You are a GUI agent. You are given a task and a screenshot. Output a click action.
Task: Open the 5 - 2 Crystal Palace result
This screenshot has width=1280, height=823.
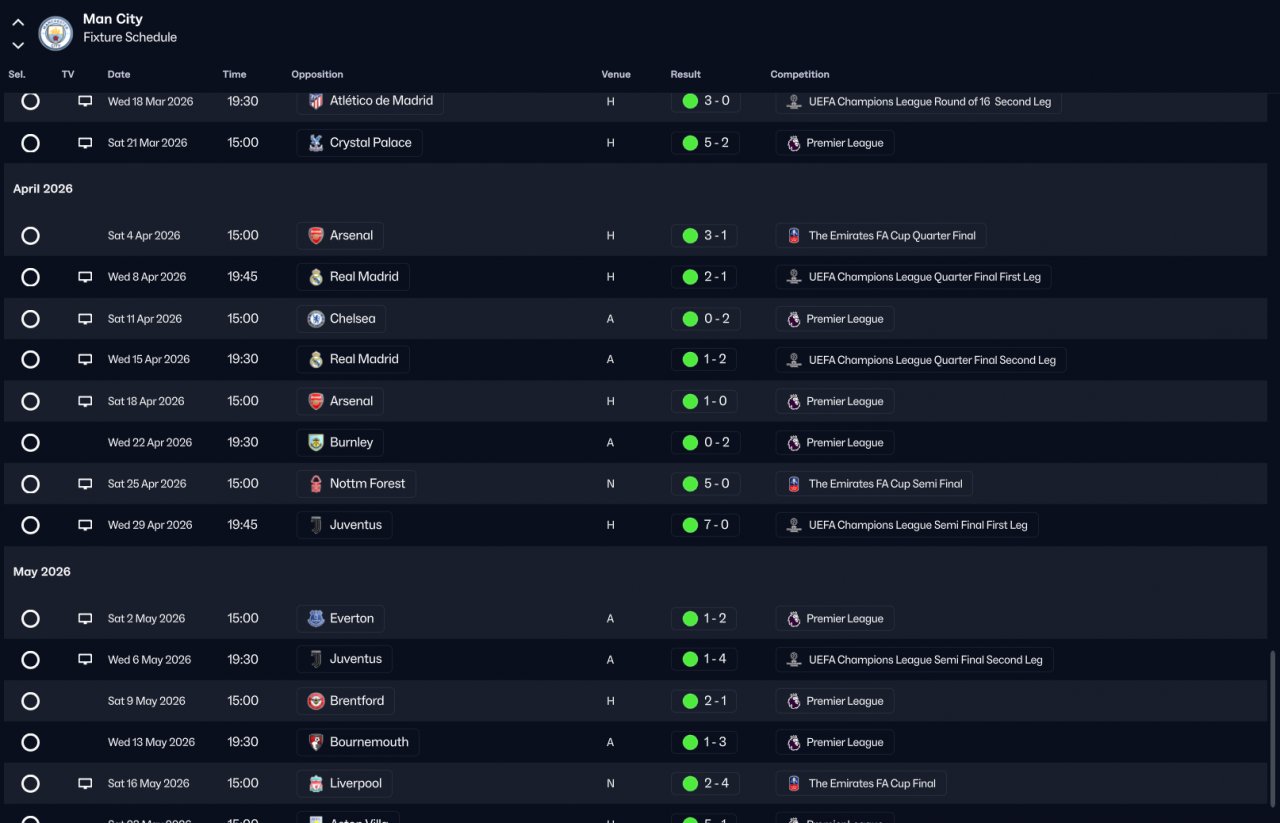click(x=705, y=143)
